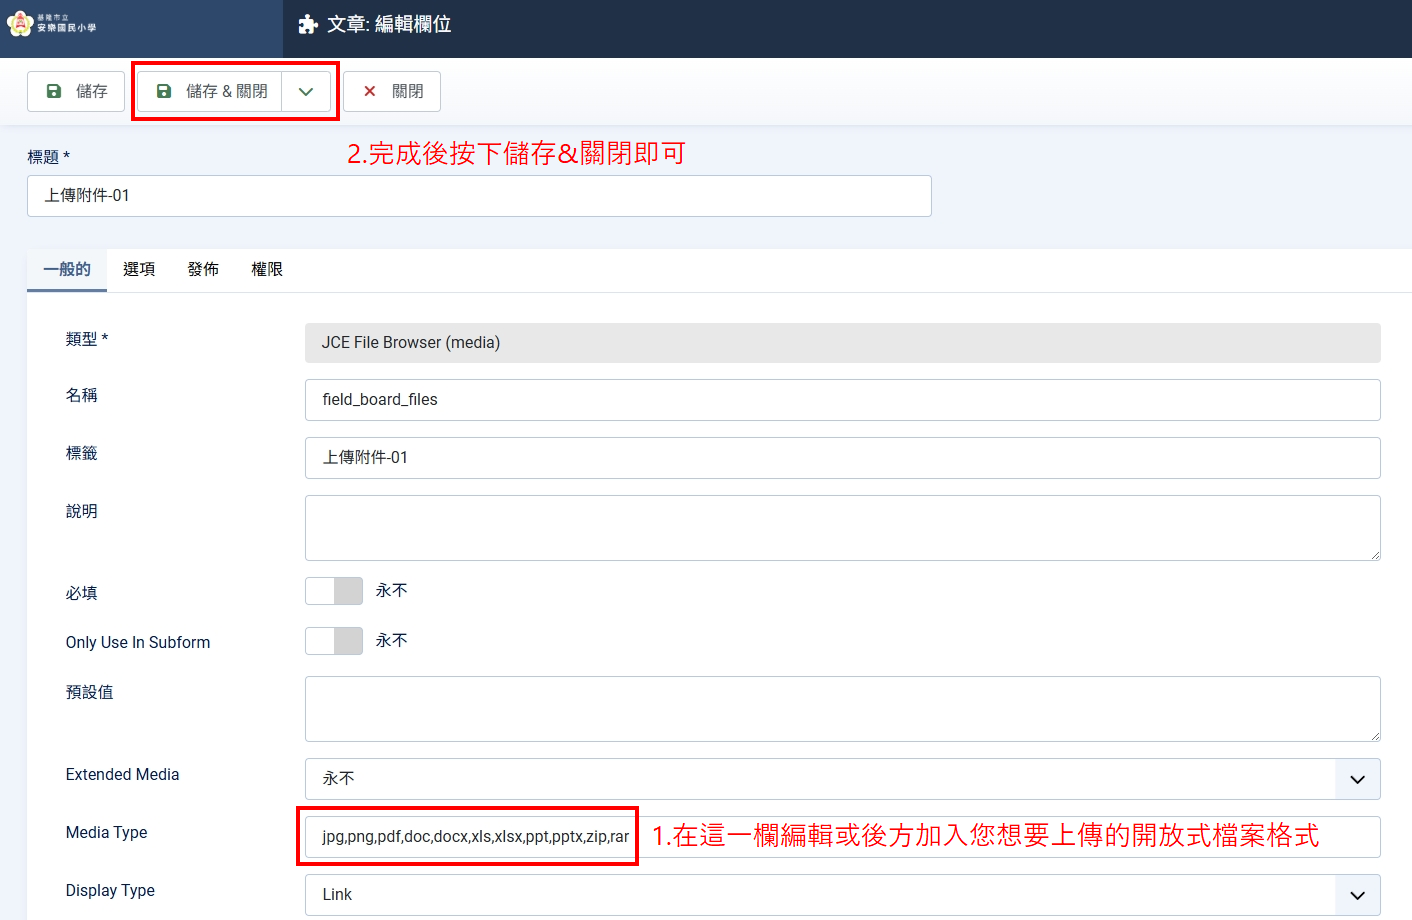Click the floppy disk icon on 儲存

click(55, 91)
